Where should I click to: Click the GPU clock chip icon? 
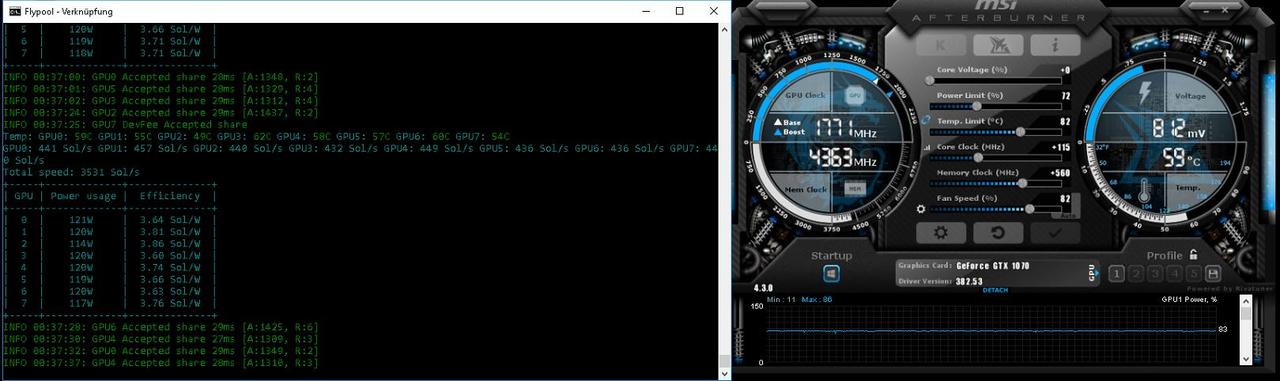854,96
